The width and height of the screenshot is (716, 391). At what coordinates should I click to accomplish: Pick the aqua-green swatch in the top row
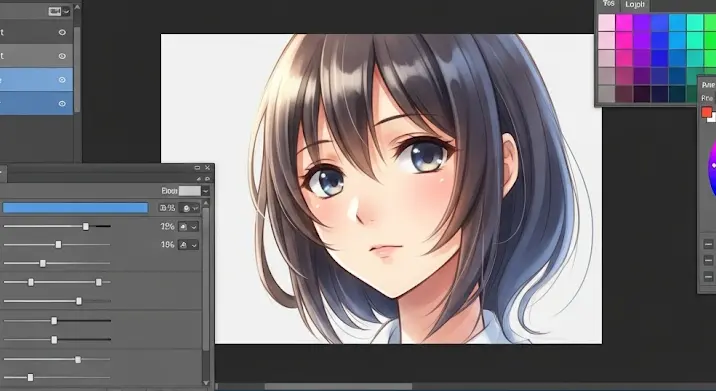695,22
